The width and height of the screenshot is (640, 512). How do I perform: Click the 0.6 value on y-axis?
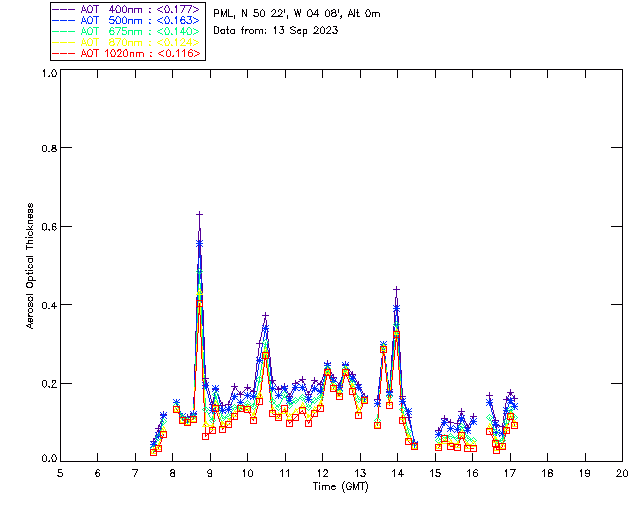(49, 227)
